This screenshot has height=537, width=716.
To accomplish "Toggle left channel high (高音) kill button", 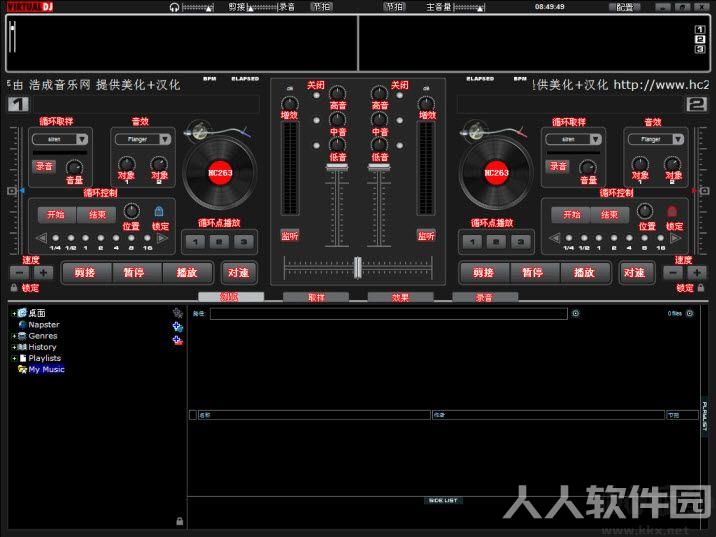I will pyautogui.click(x=316, y=95).
